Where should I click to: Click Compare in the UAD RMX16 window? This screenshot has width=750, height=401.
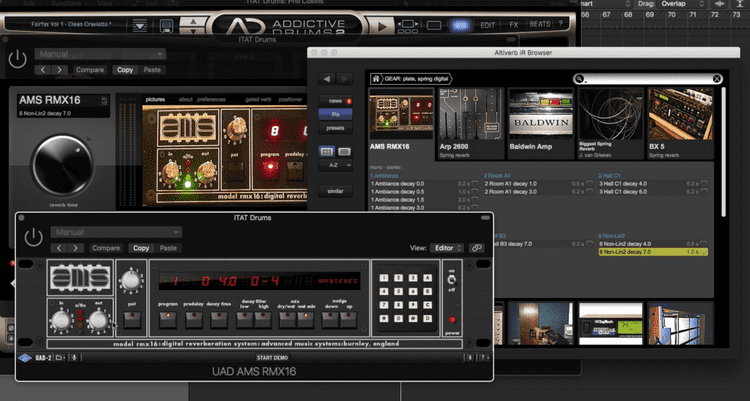point(106,248)
